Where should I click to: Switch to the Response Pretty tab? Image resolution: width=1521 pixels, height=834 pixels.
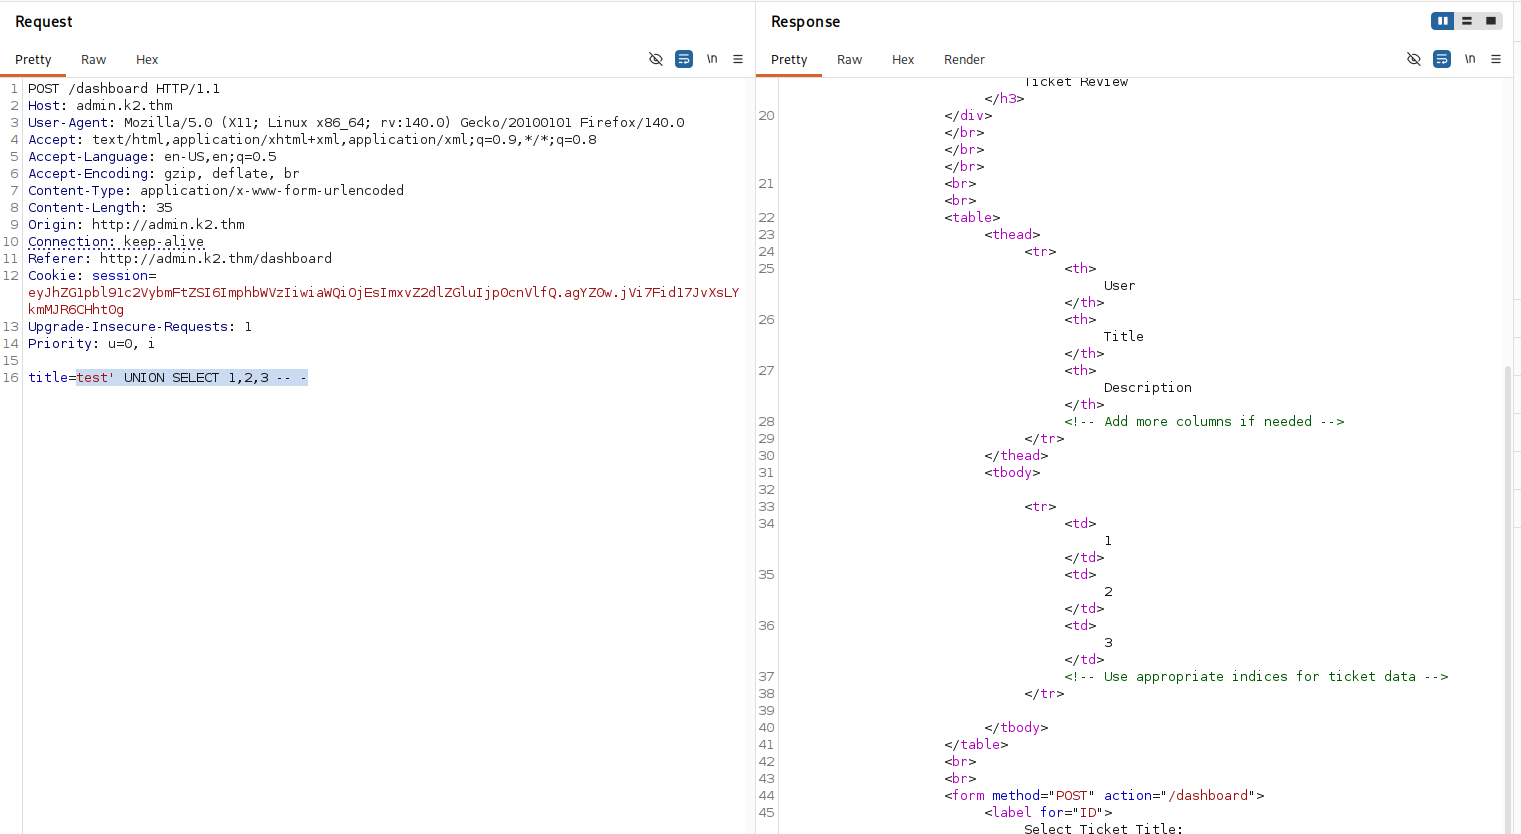[789, 60]
